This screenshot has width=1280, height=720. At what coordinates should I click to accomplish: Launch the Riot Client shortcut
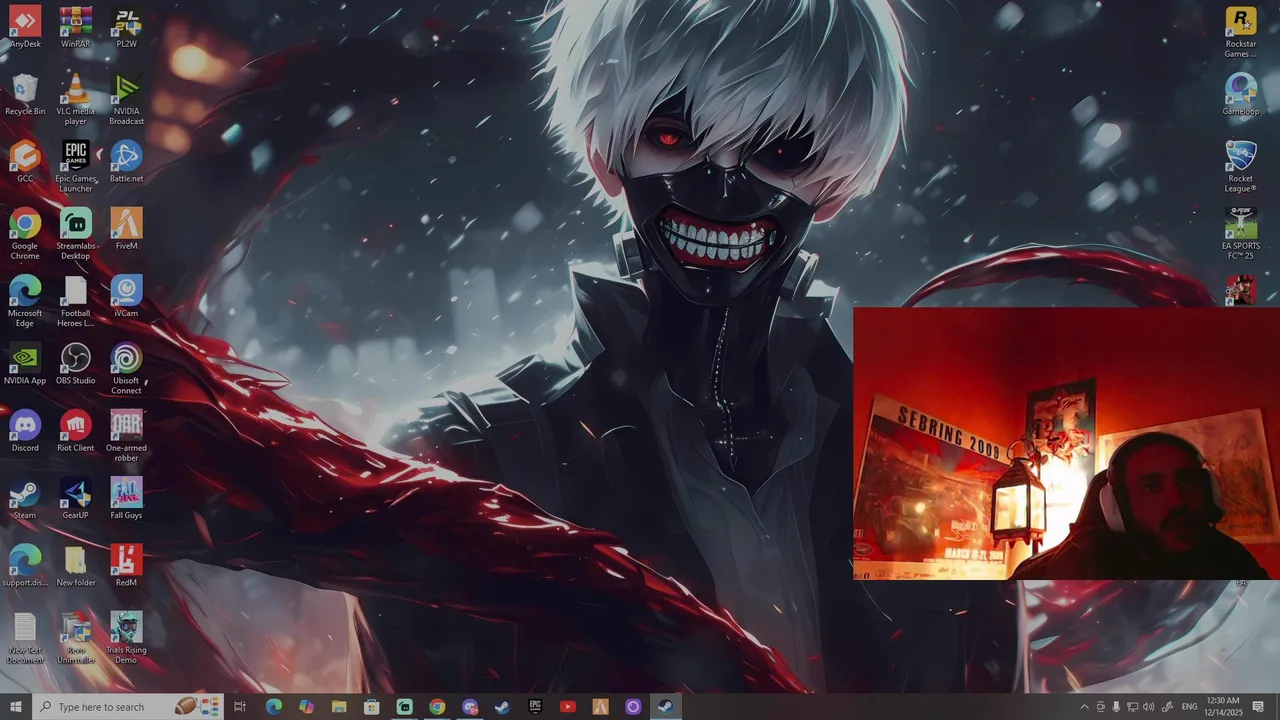tap(76, 429)
